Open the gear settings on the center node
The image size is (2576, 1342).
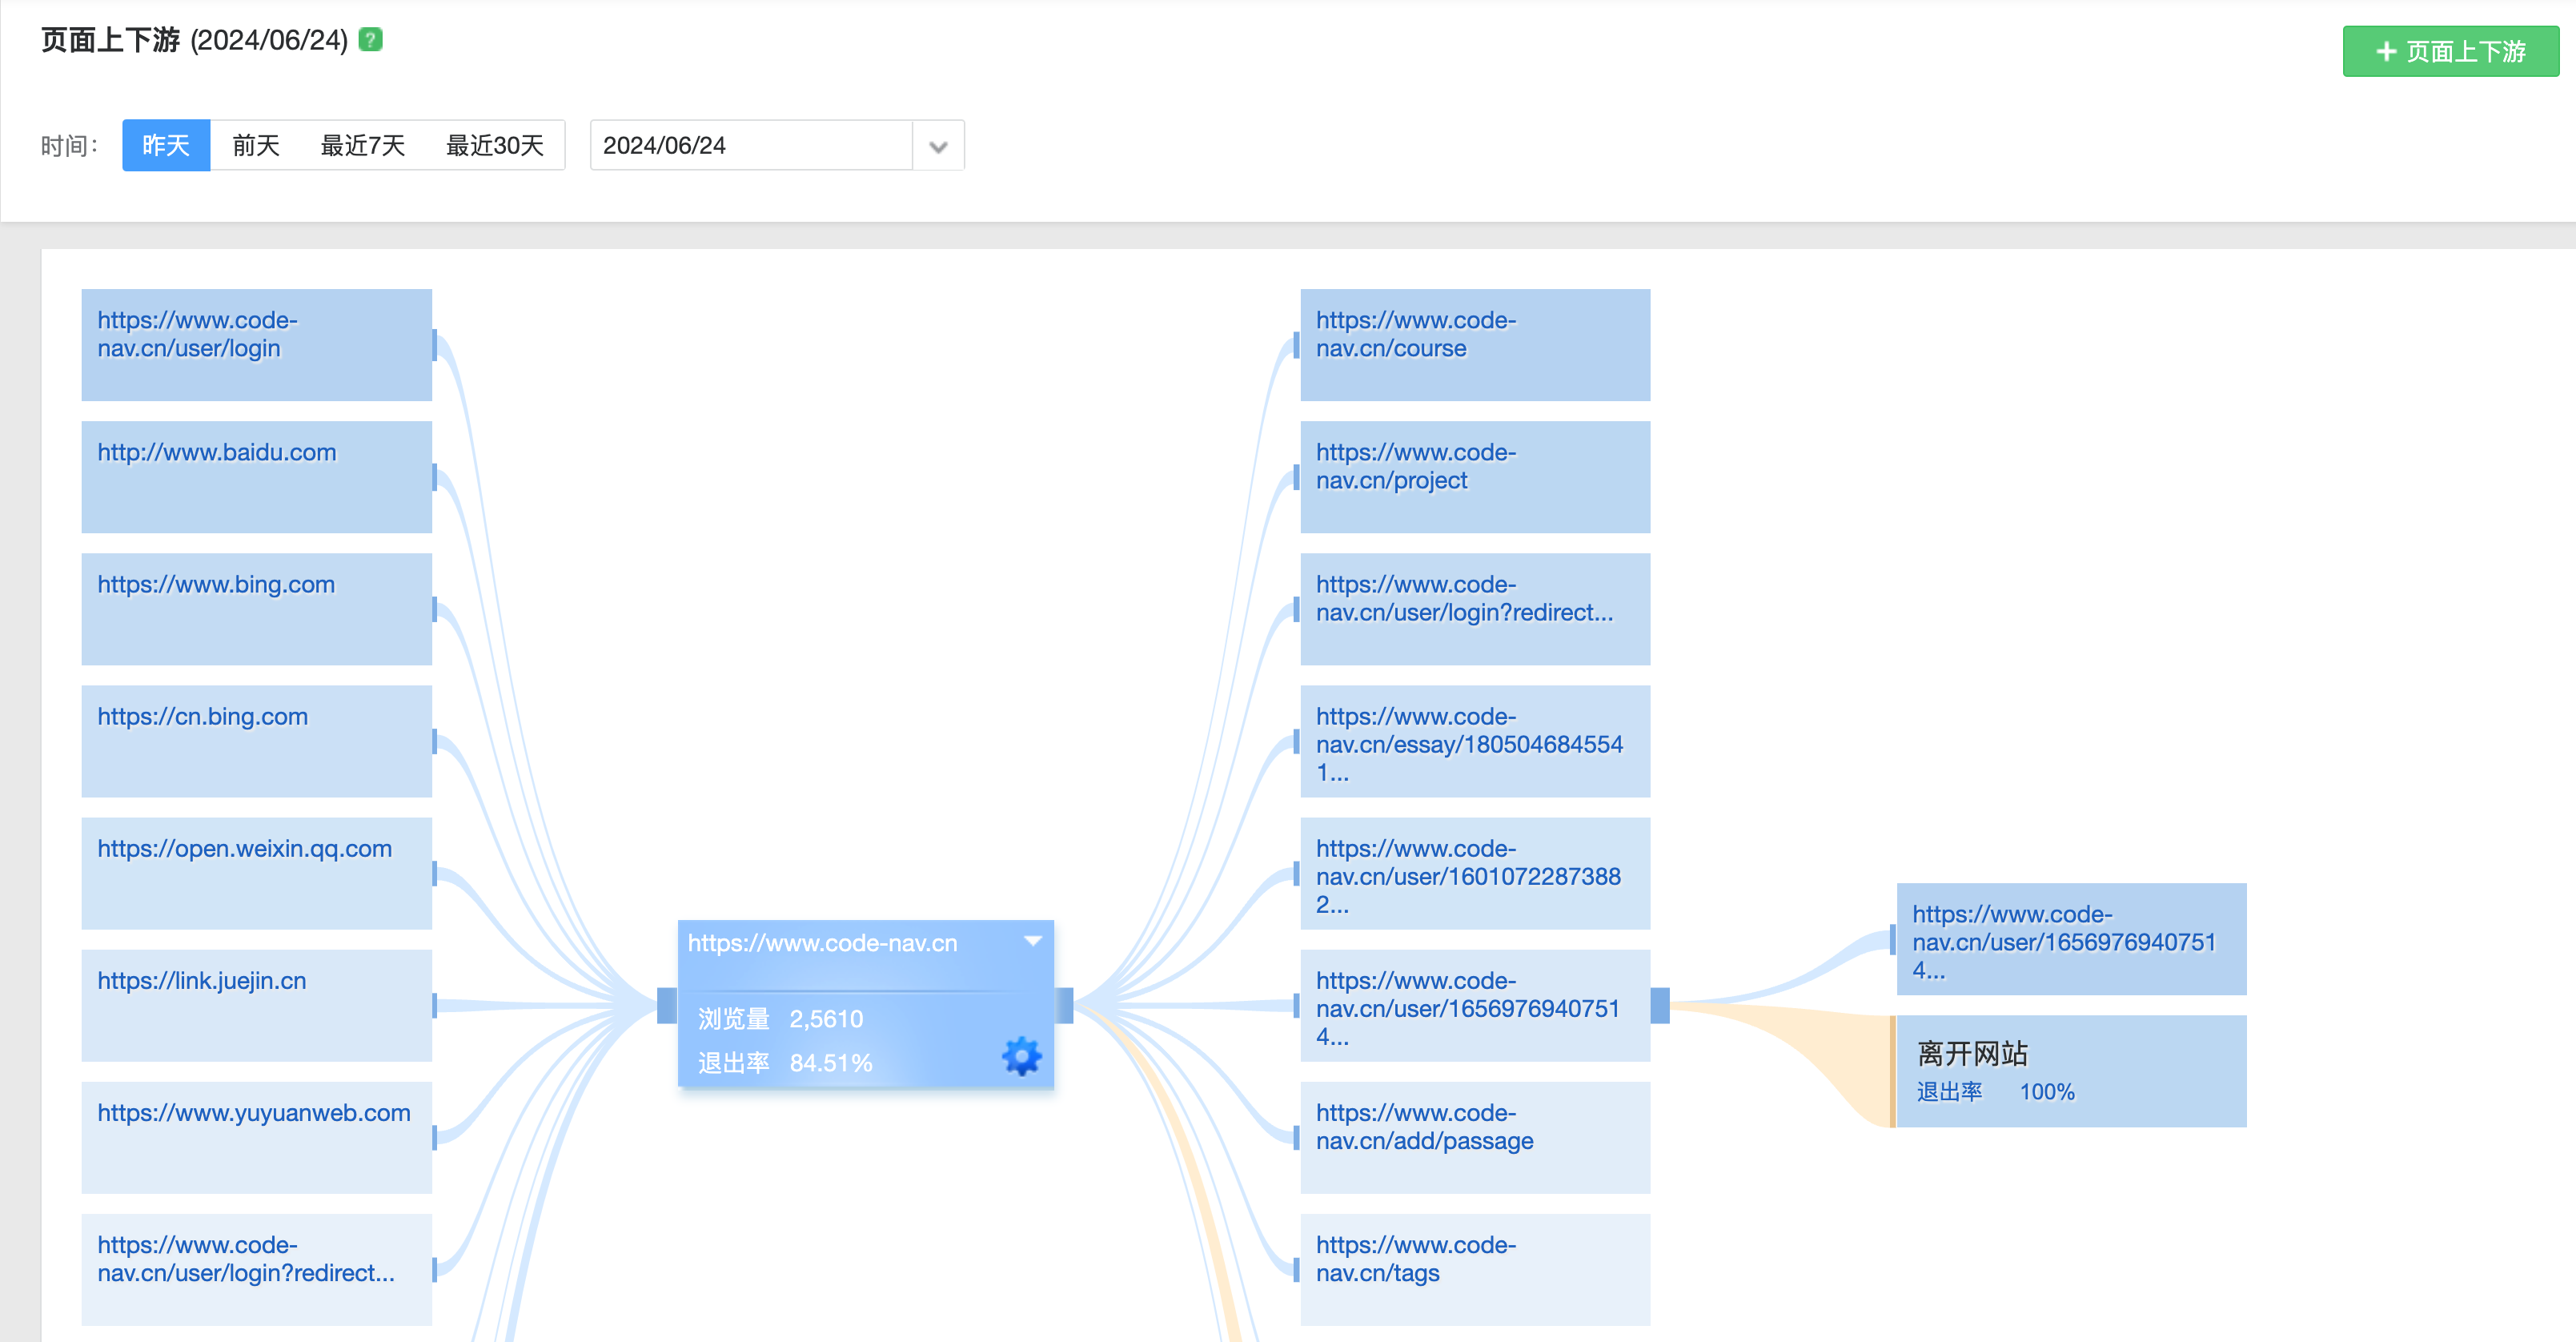click(1021, 1056)
